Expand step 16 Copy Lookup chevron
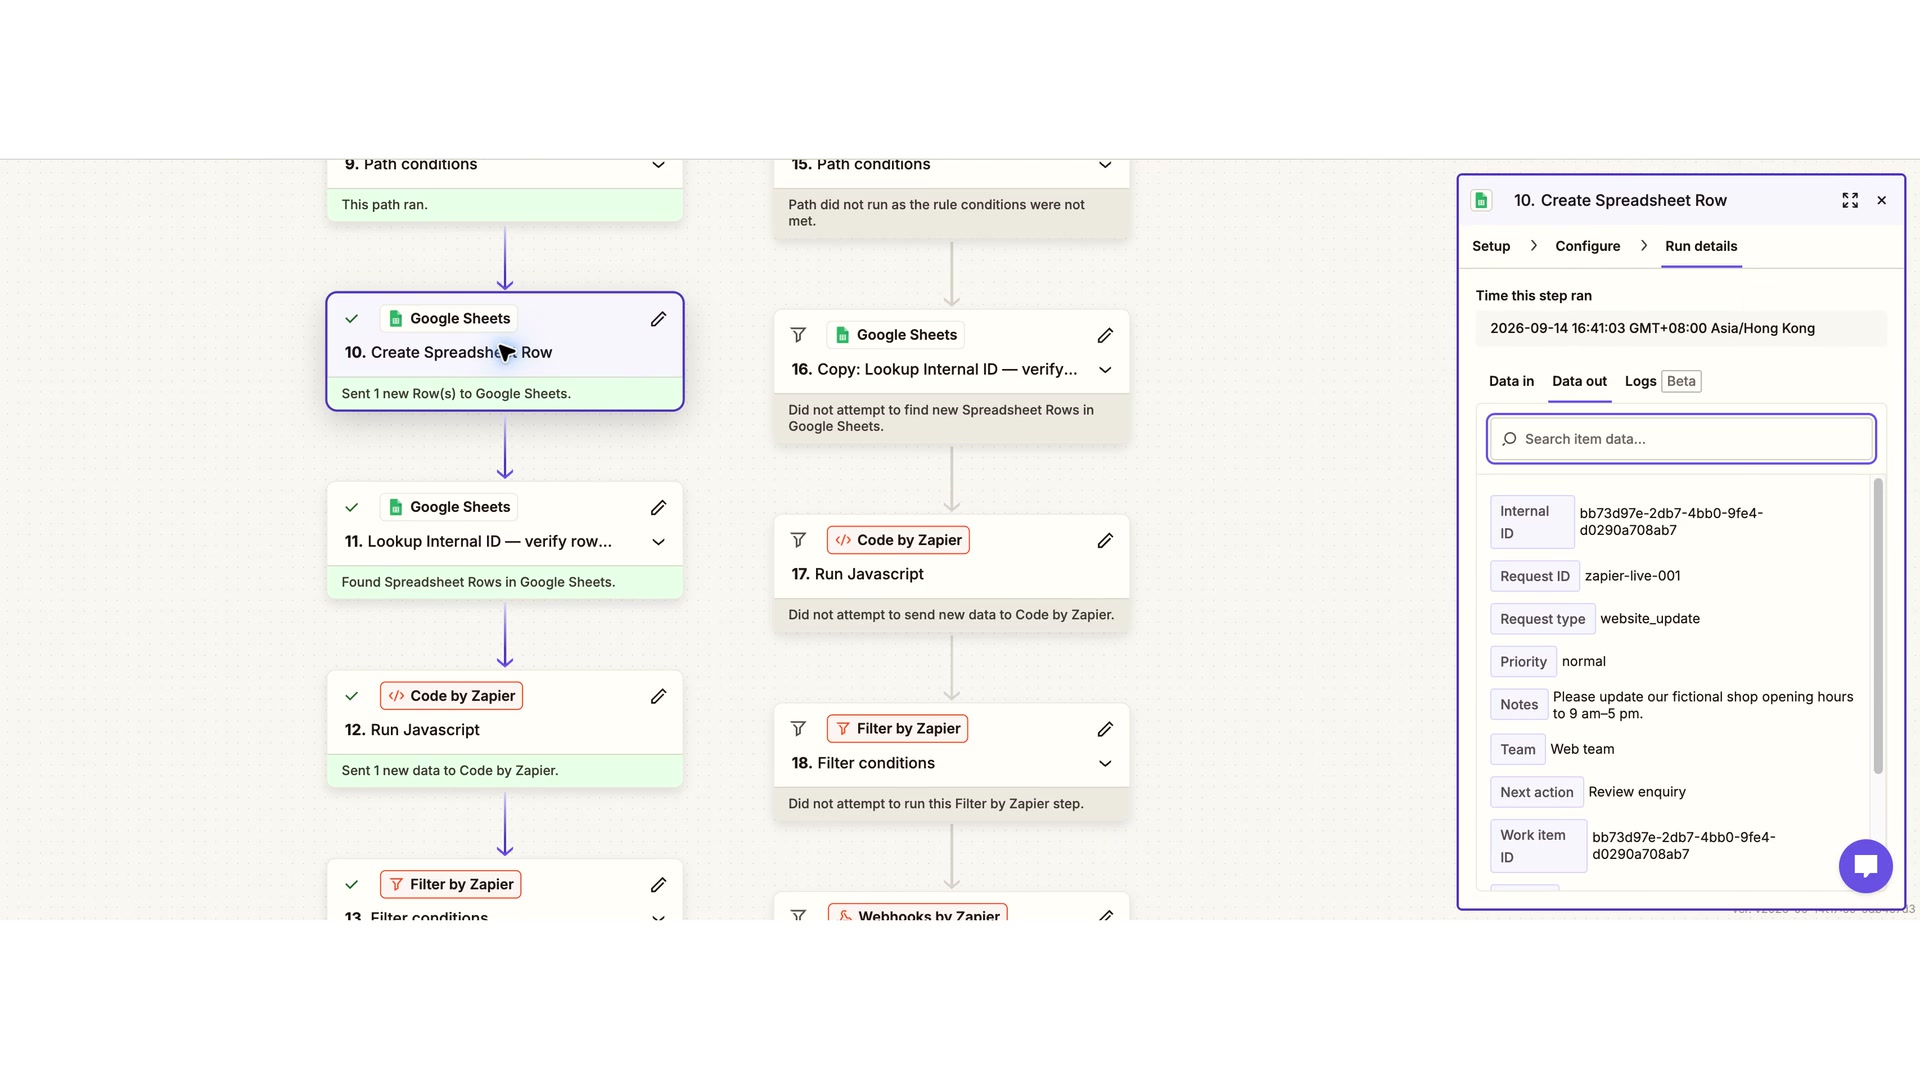 (x=1105, y=370)
